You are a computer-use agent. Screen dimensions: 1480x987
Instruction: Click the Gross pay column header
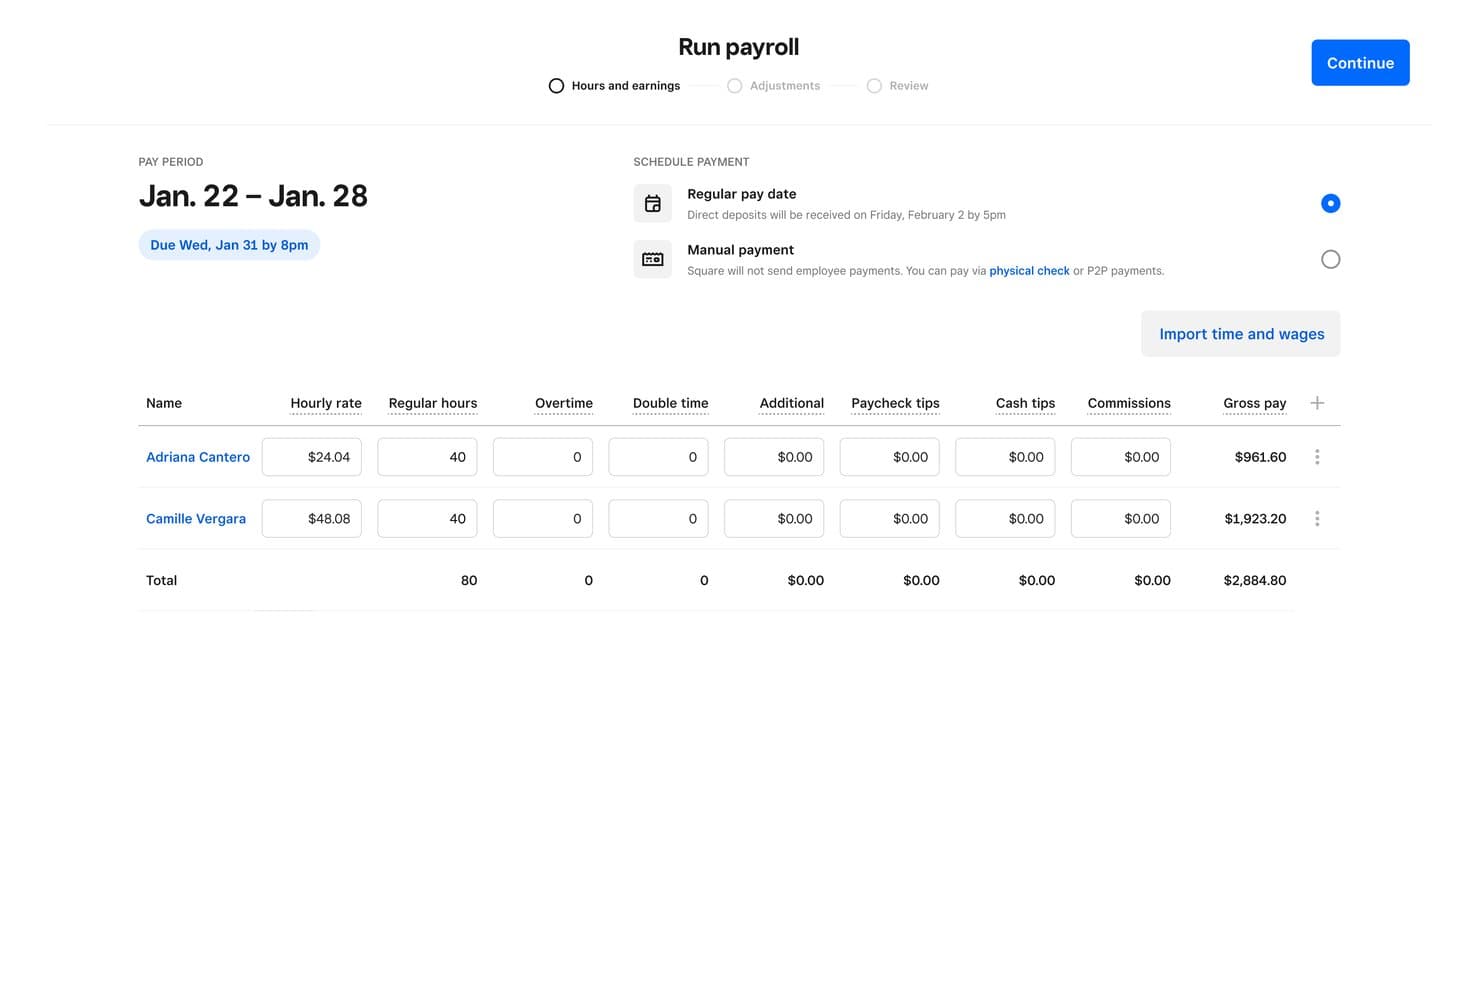coord(1255,403)
